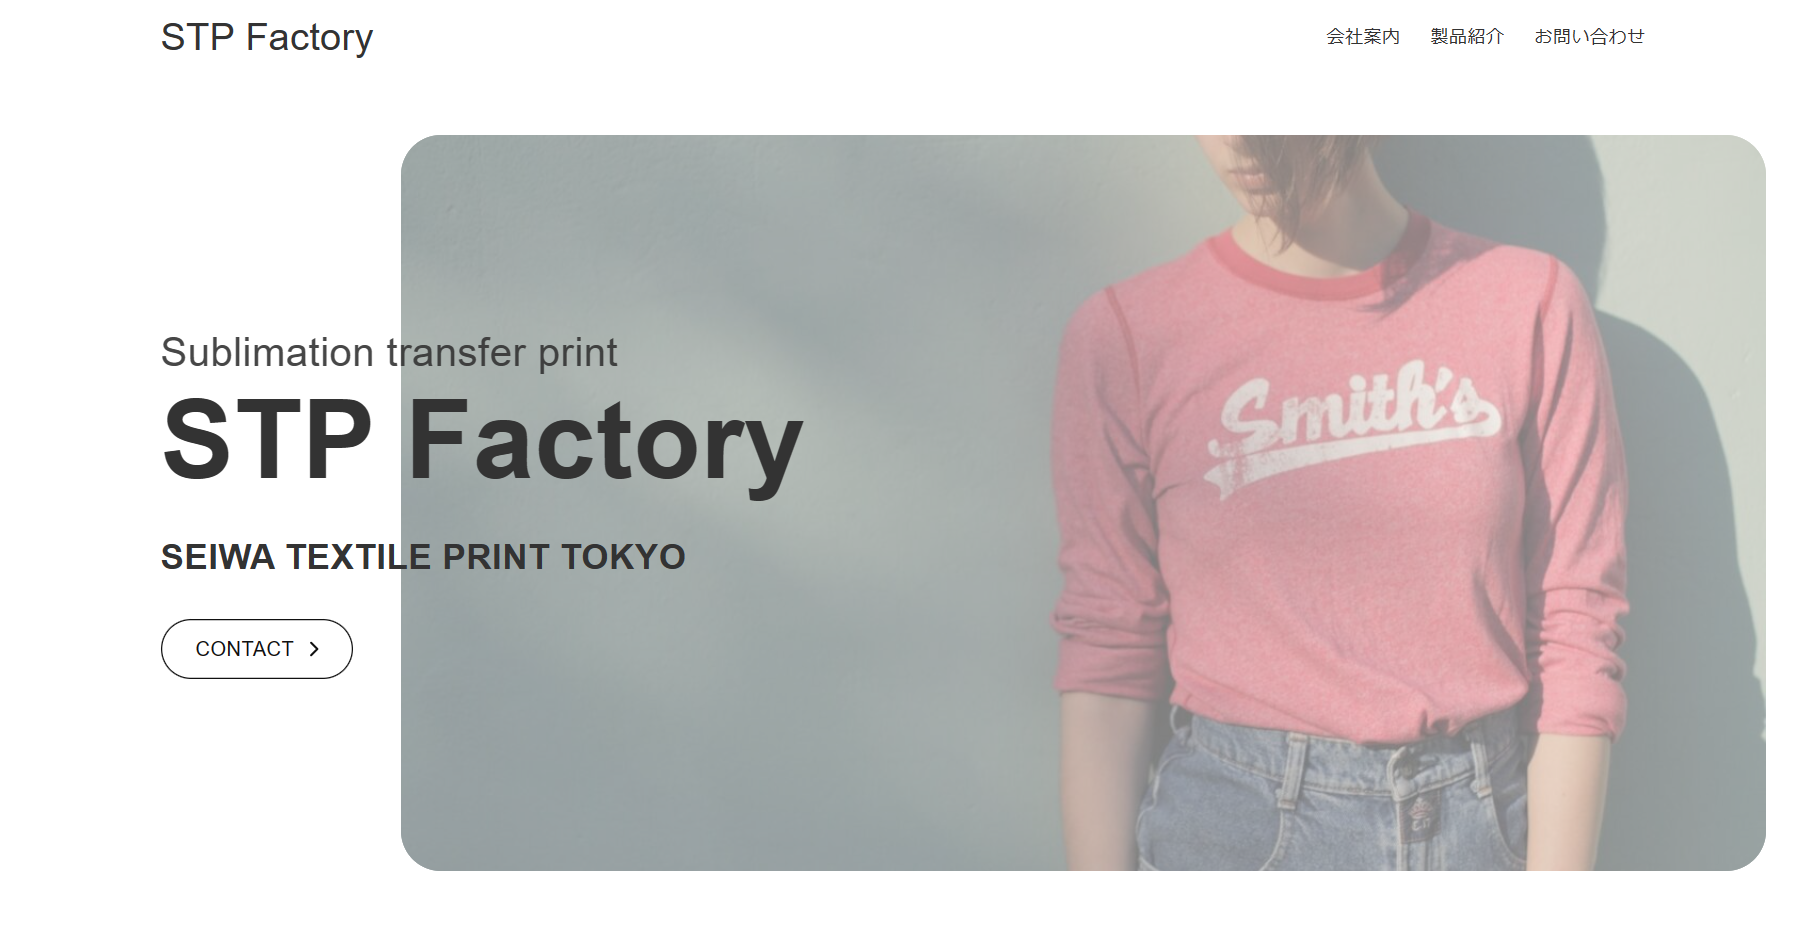Open the STP Factory header logo link
The height and width of the screenshot is (929, 1813).
tap(267, 37)
